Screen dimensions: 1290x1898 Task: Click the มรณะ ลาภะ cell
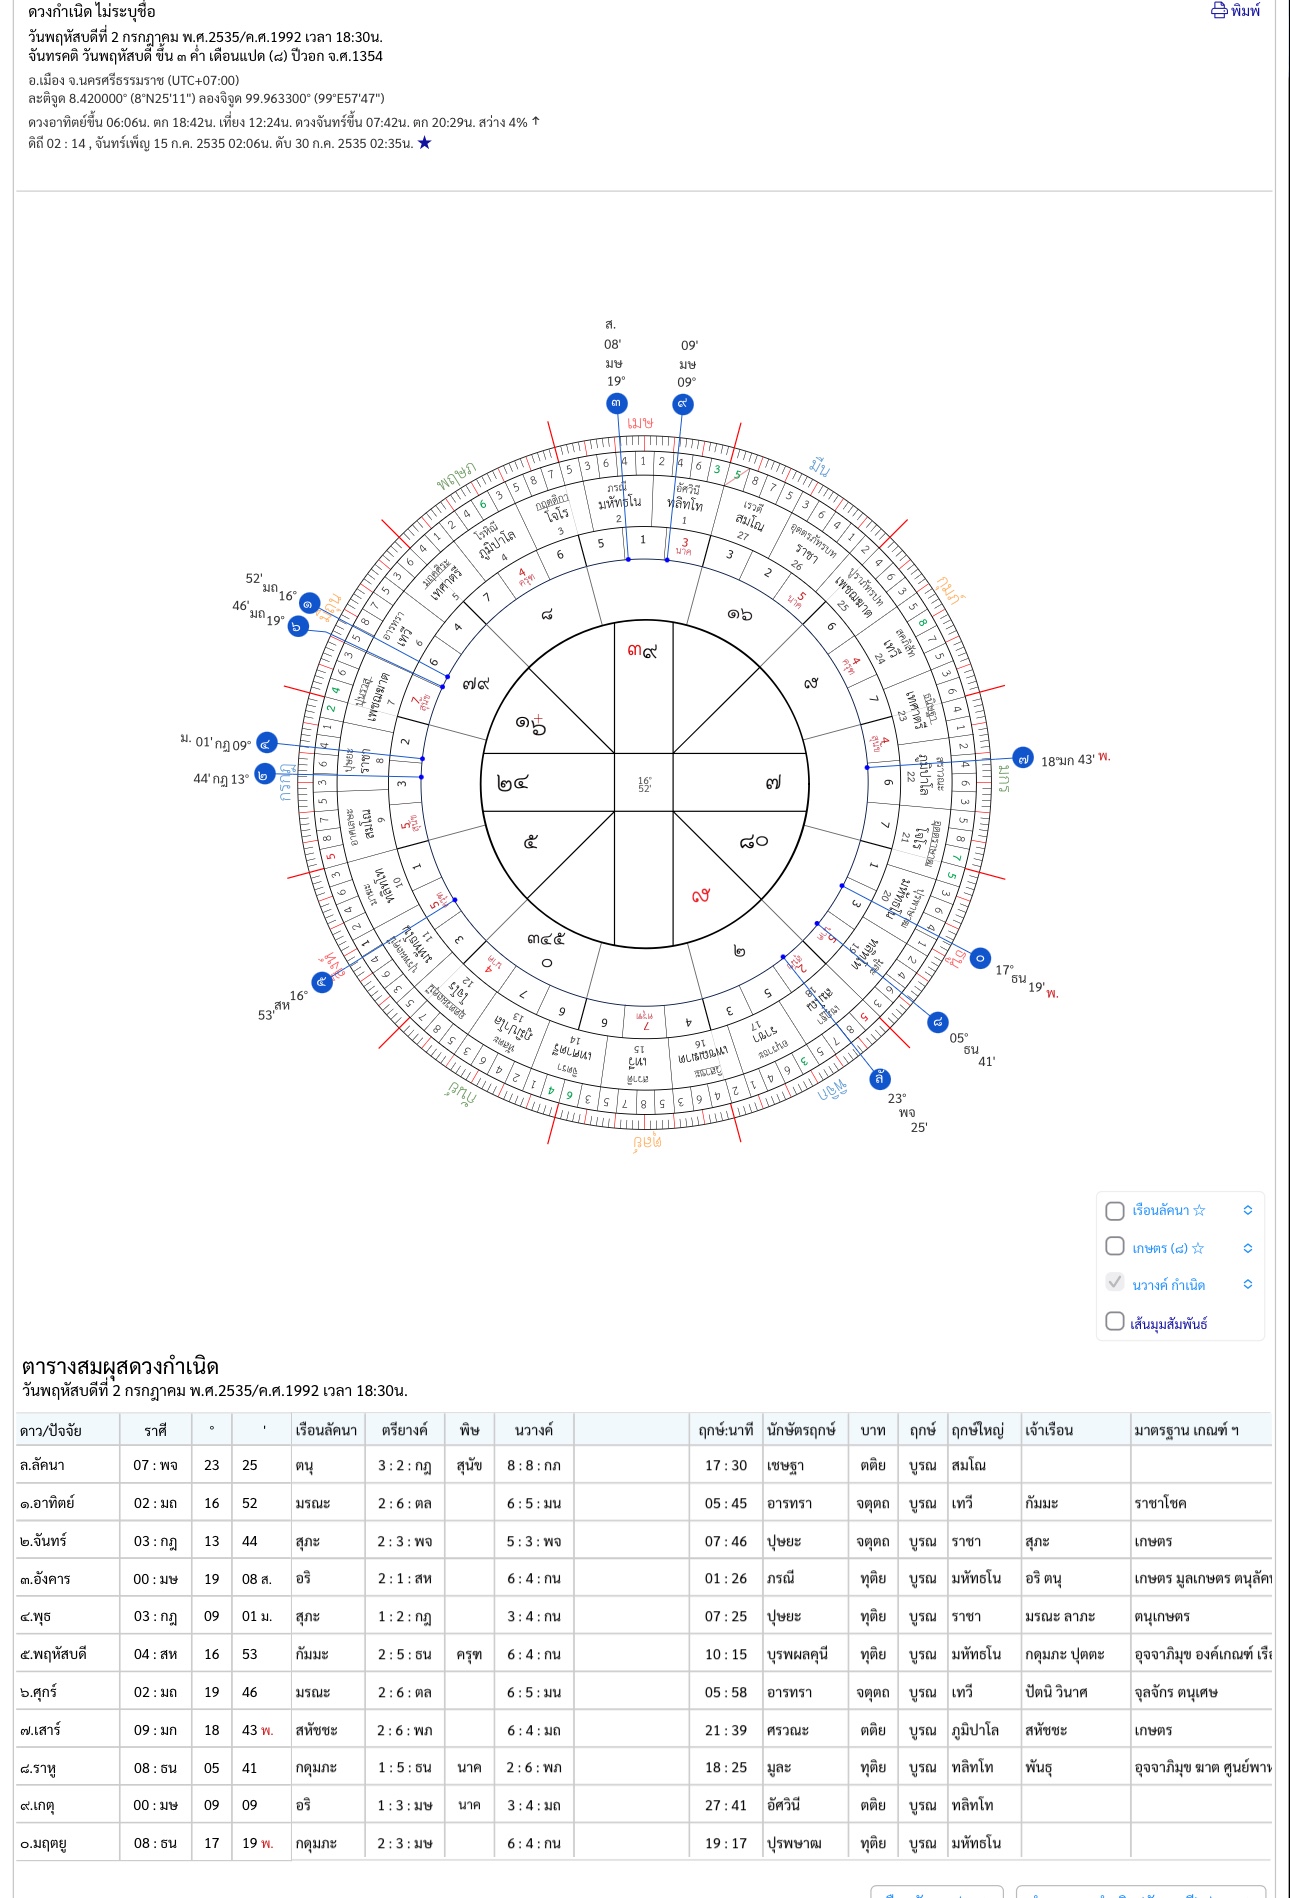[1060, 1616]
